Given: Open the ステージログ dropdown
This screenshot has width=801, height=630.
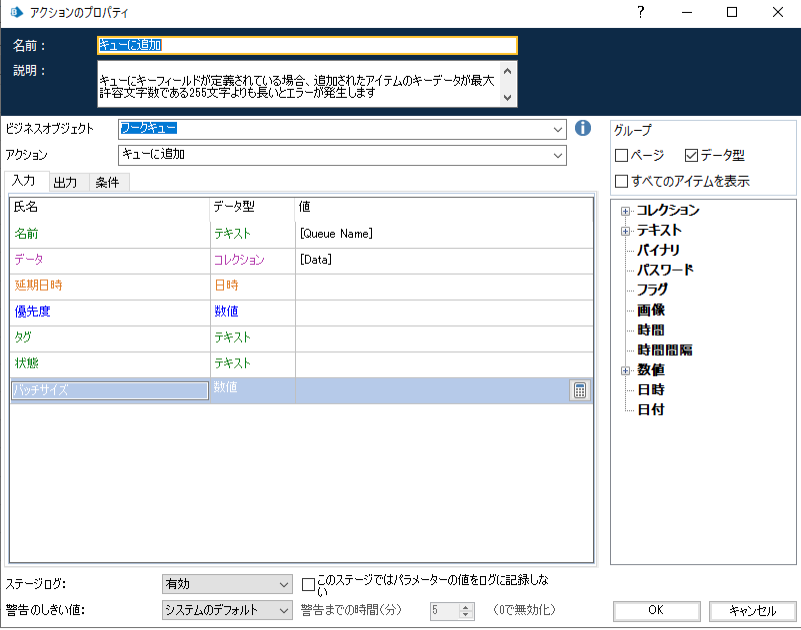Looking at the screenshot, I should (x=284, y=584).
